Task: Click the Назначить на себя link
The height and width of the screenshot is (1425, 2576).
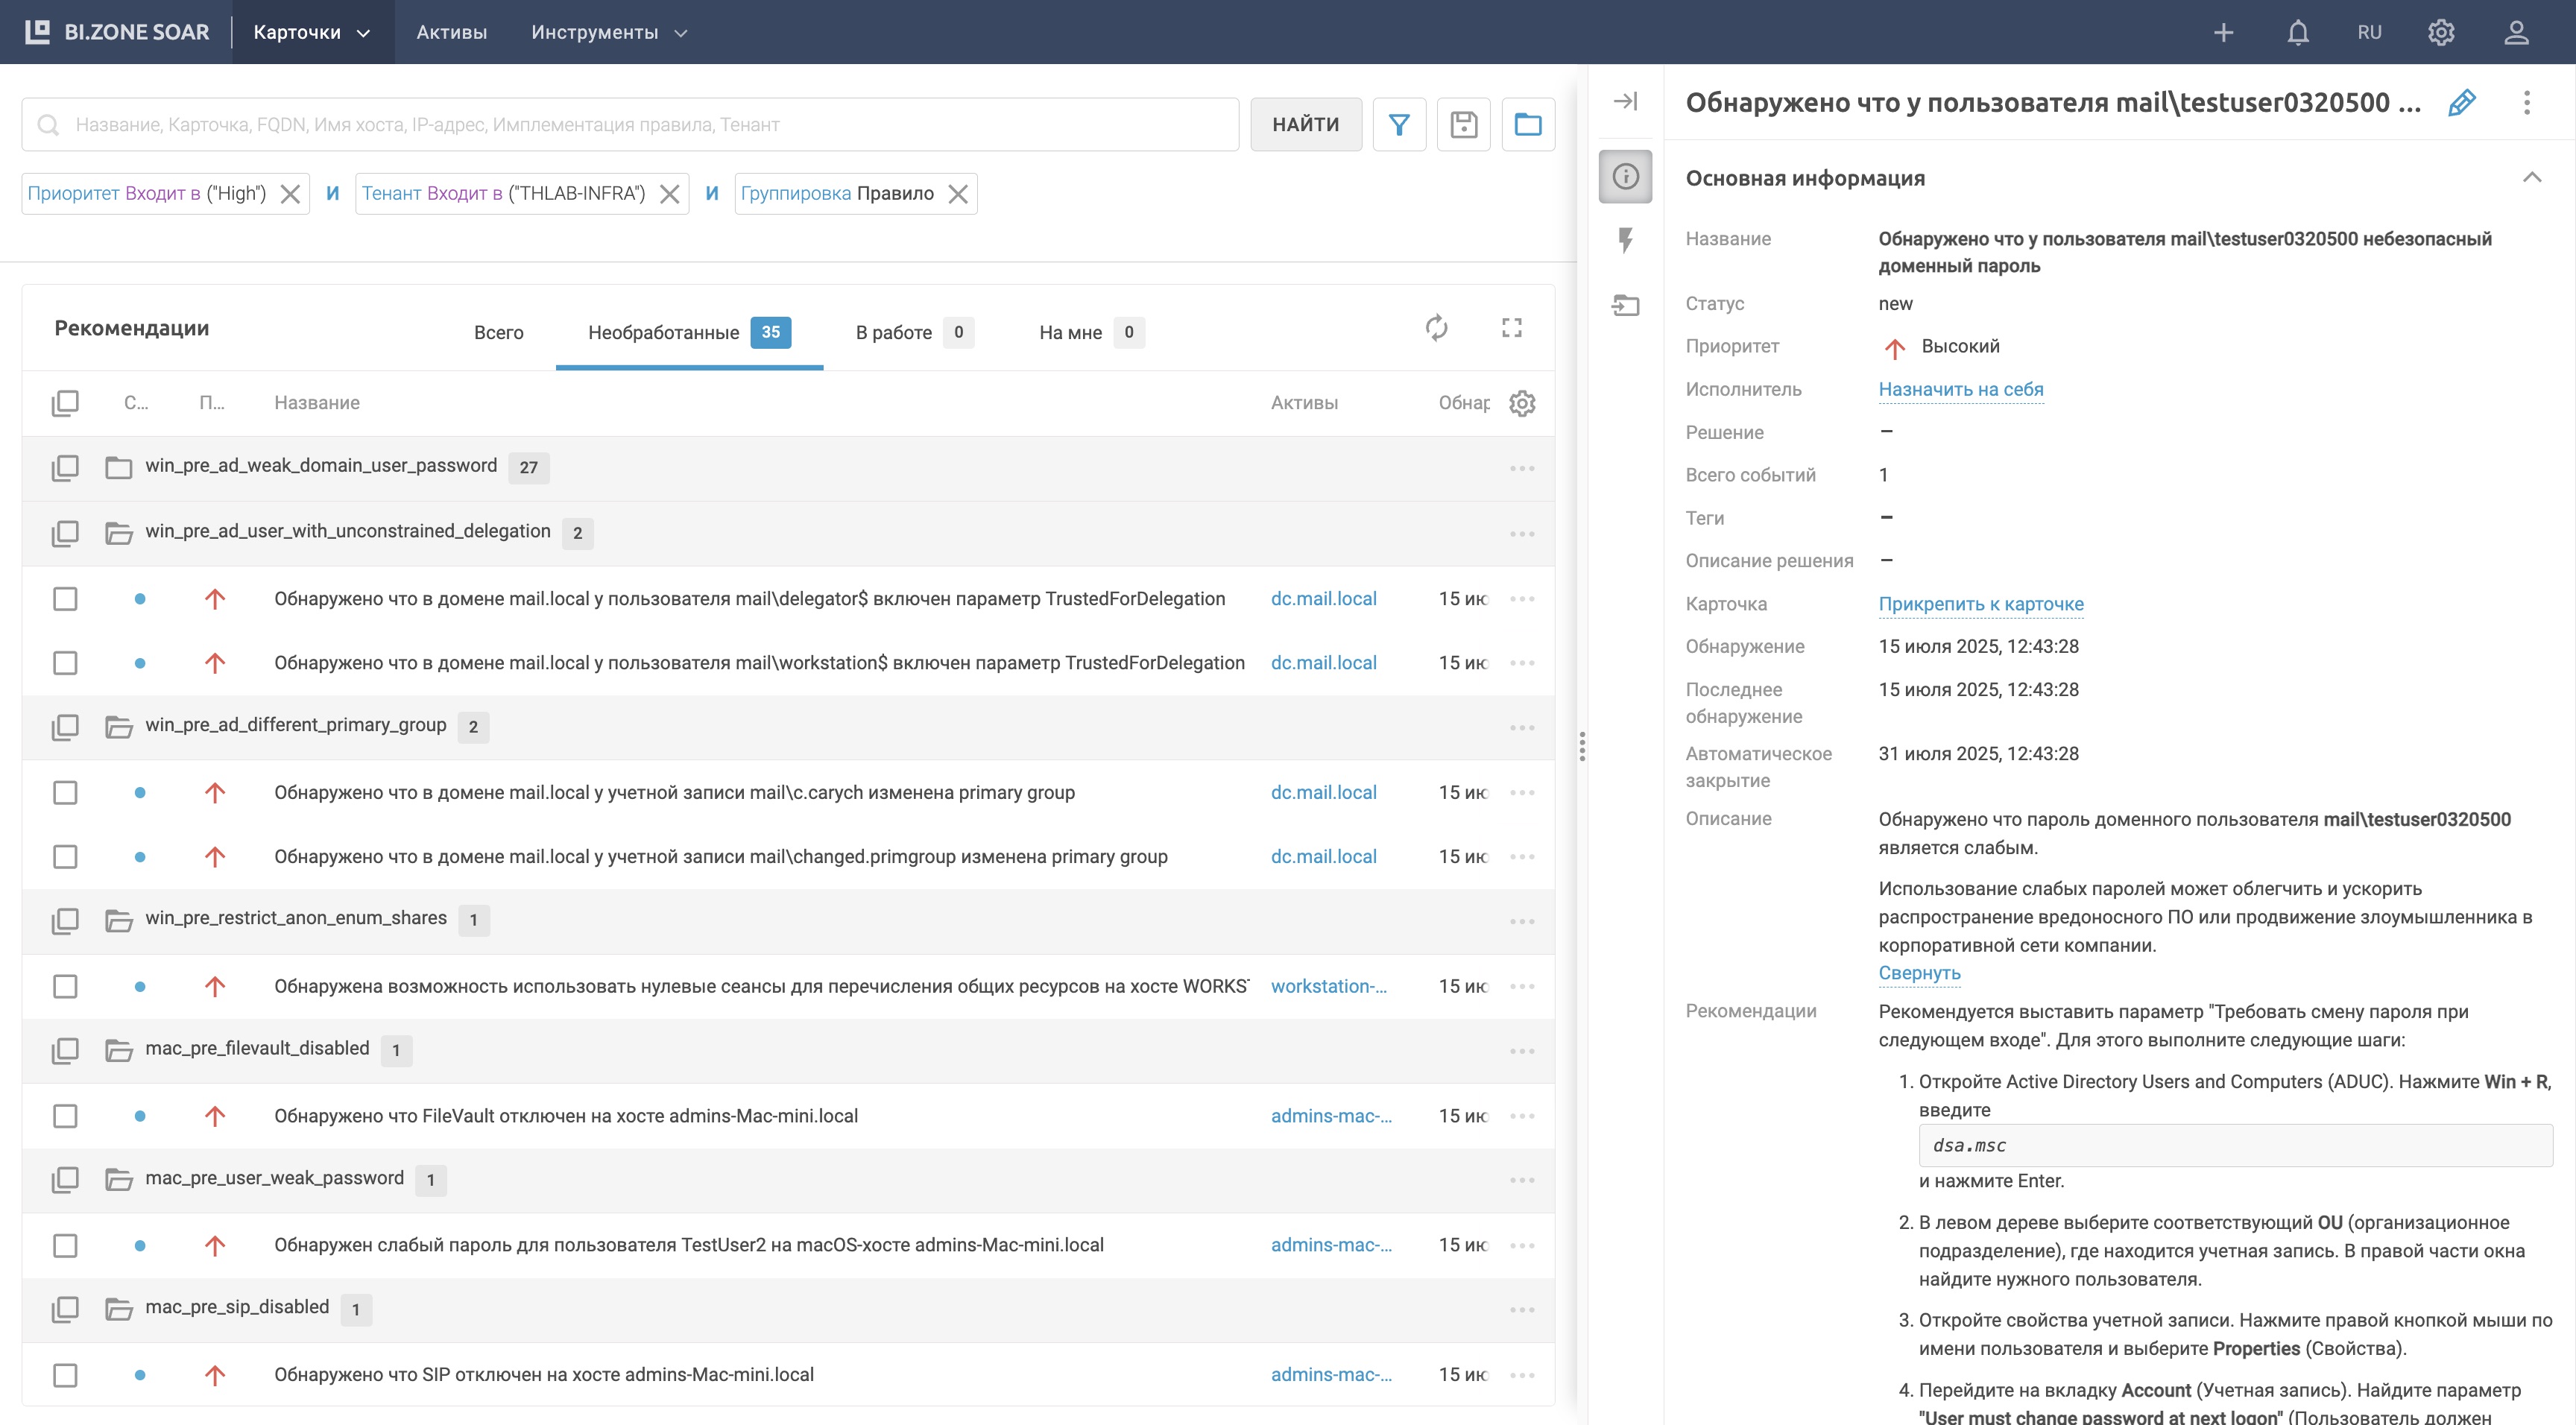Action: click(x=1960, y=389)
